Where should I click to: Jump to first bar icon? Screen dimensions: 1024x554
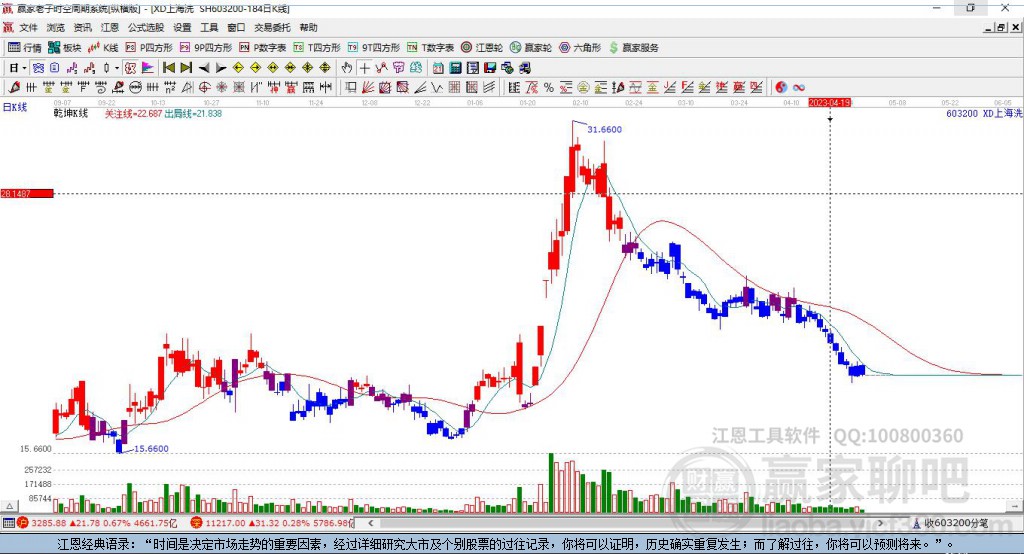[x=168, y=68]
